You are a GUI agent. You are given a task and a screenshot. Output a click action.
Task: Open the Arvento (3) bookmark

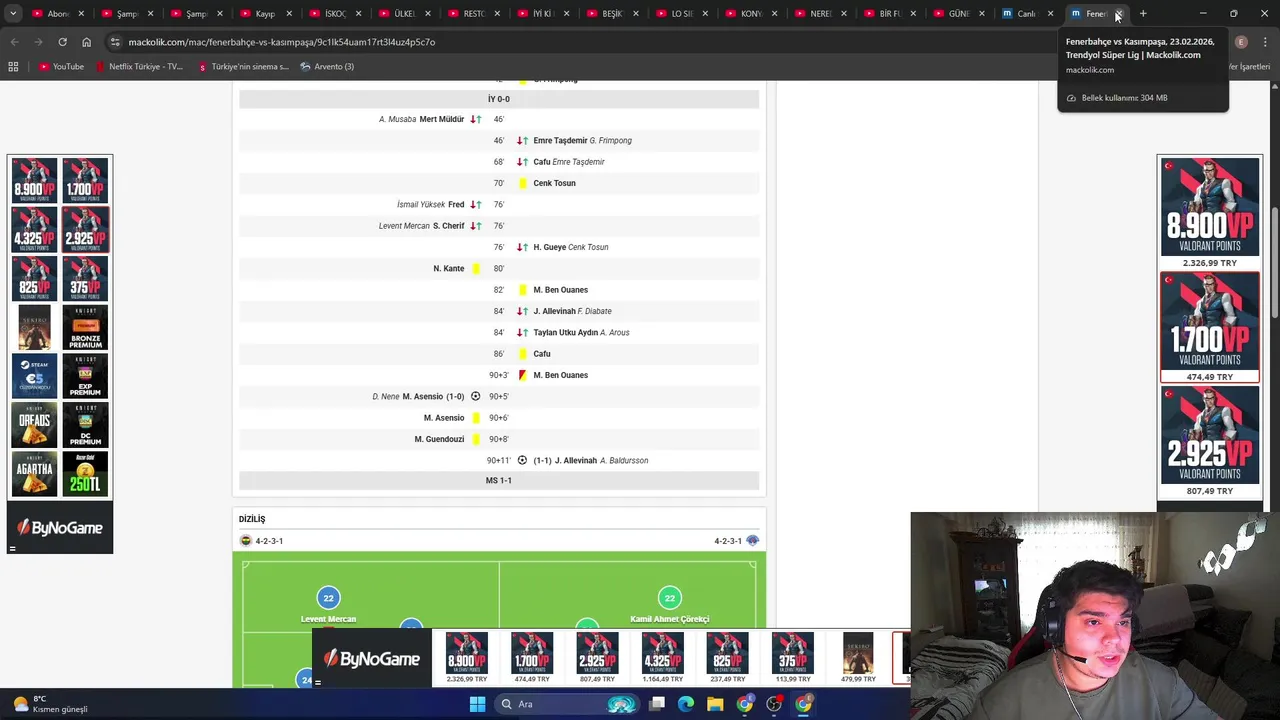coord(327,66)
